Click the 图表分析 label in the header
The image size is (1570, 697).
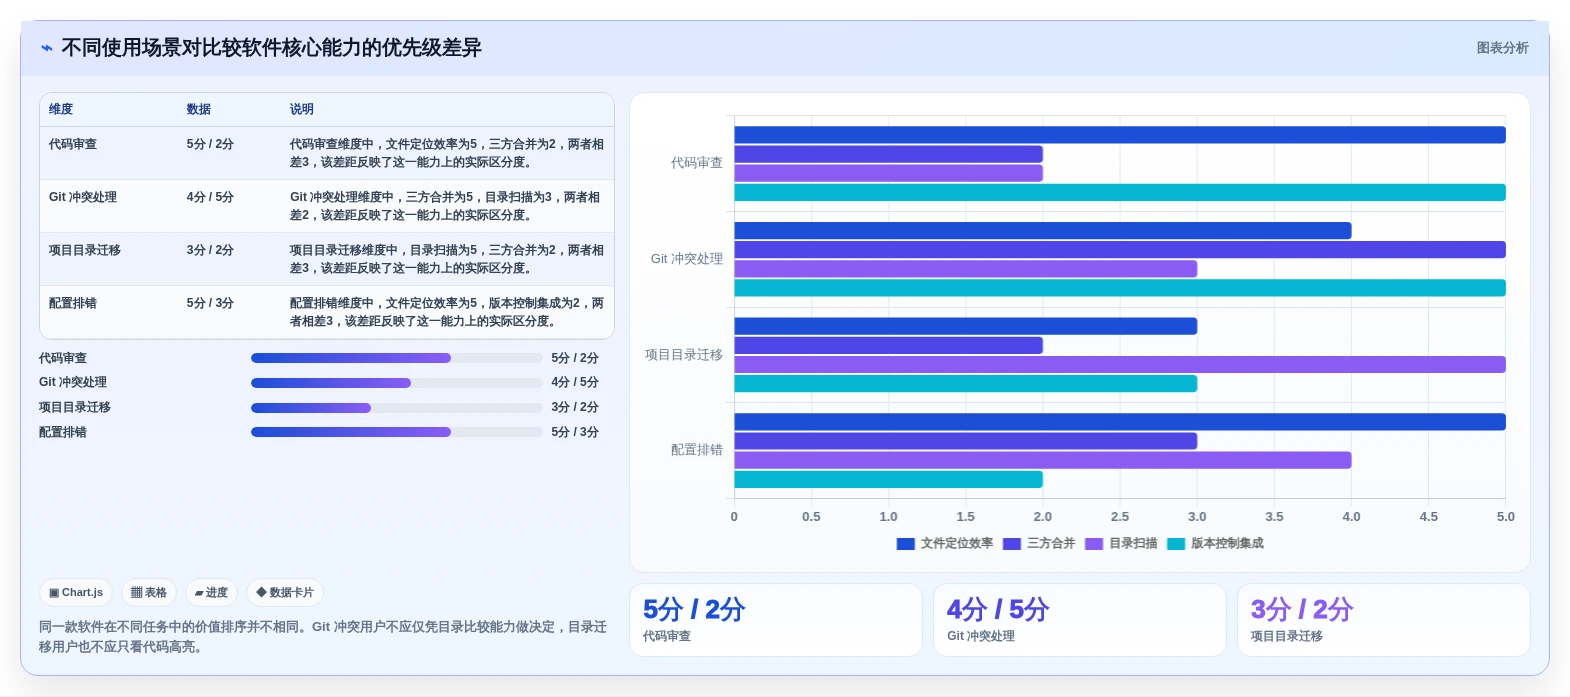click(1502, 48)
